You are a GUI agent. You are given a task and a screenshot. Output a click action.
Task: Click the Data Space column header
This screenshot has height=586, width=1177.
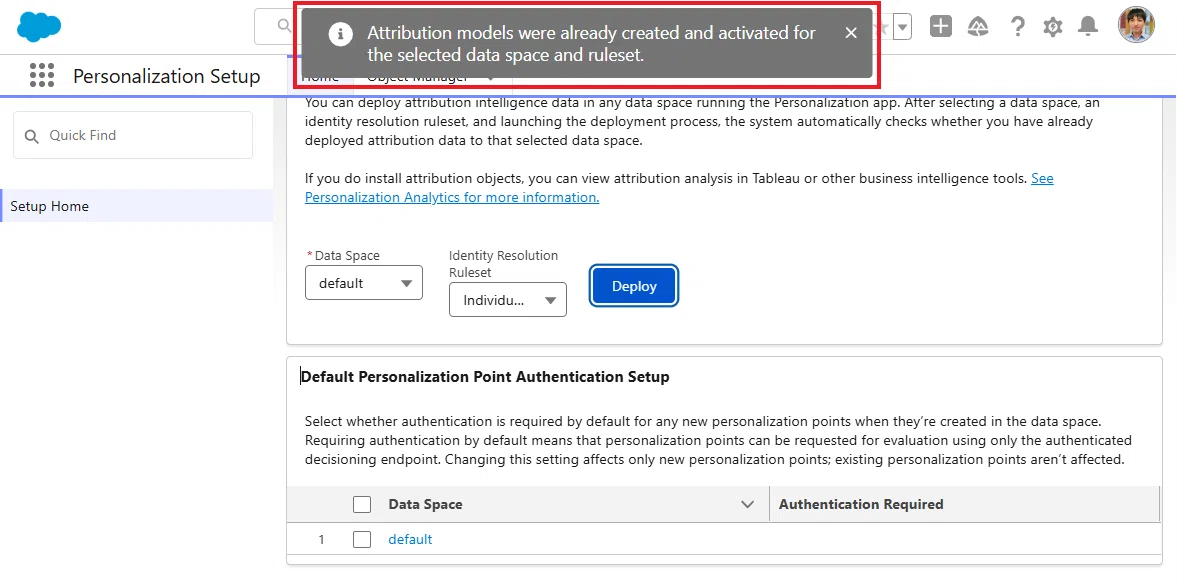426,504
